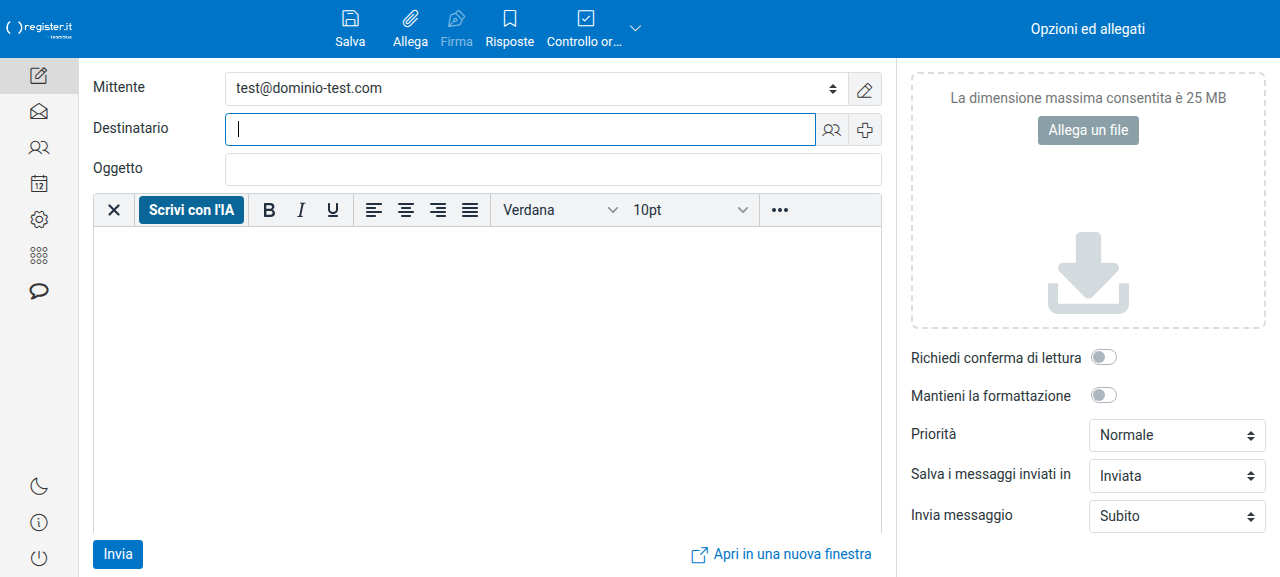This screenshot has height=577, width=1280.
Task: Open the apps grid icon in the sidebar
Action: 39,255
